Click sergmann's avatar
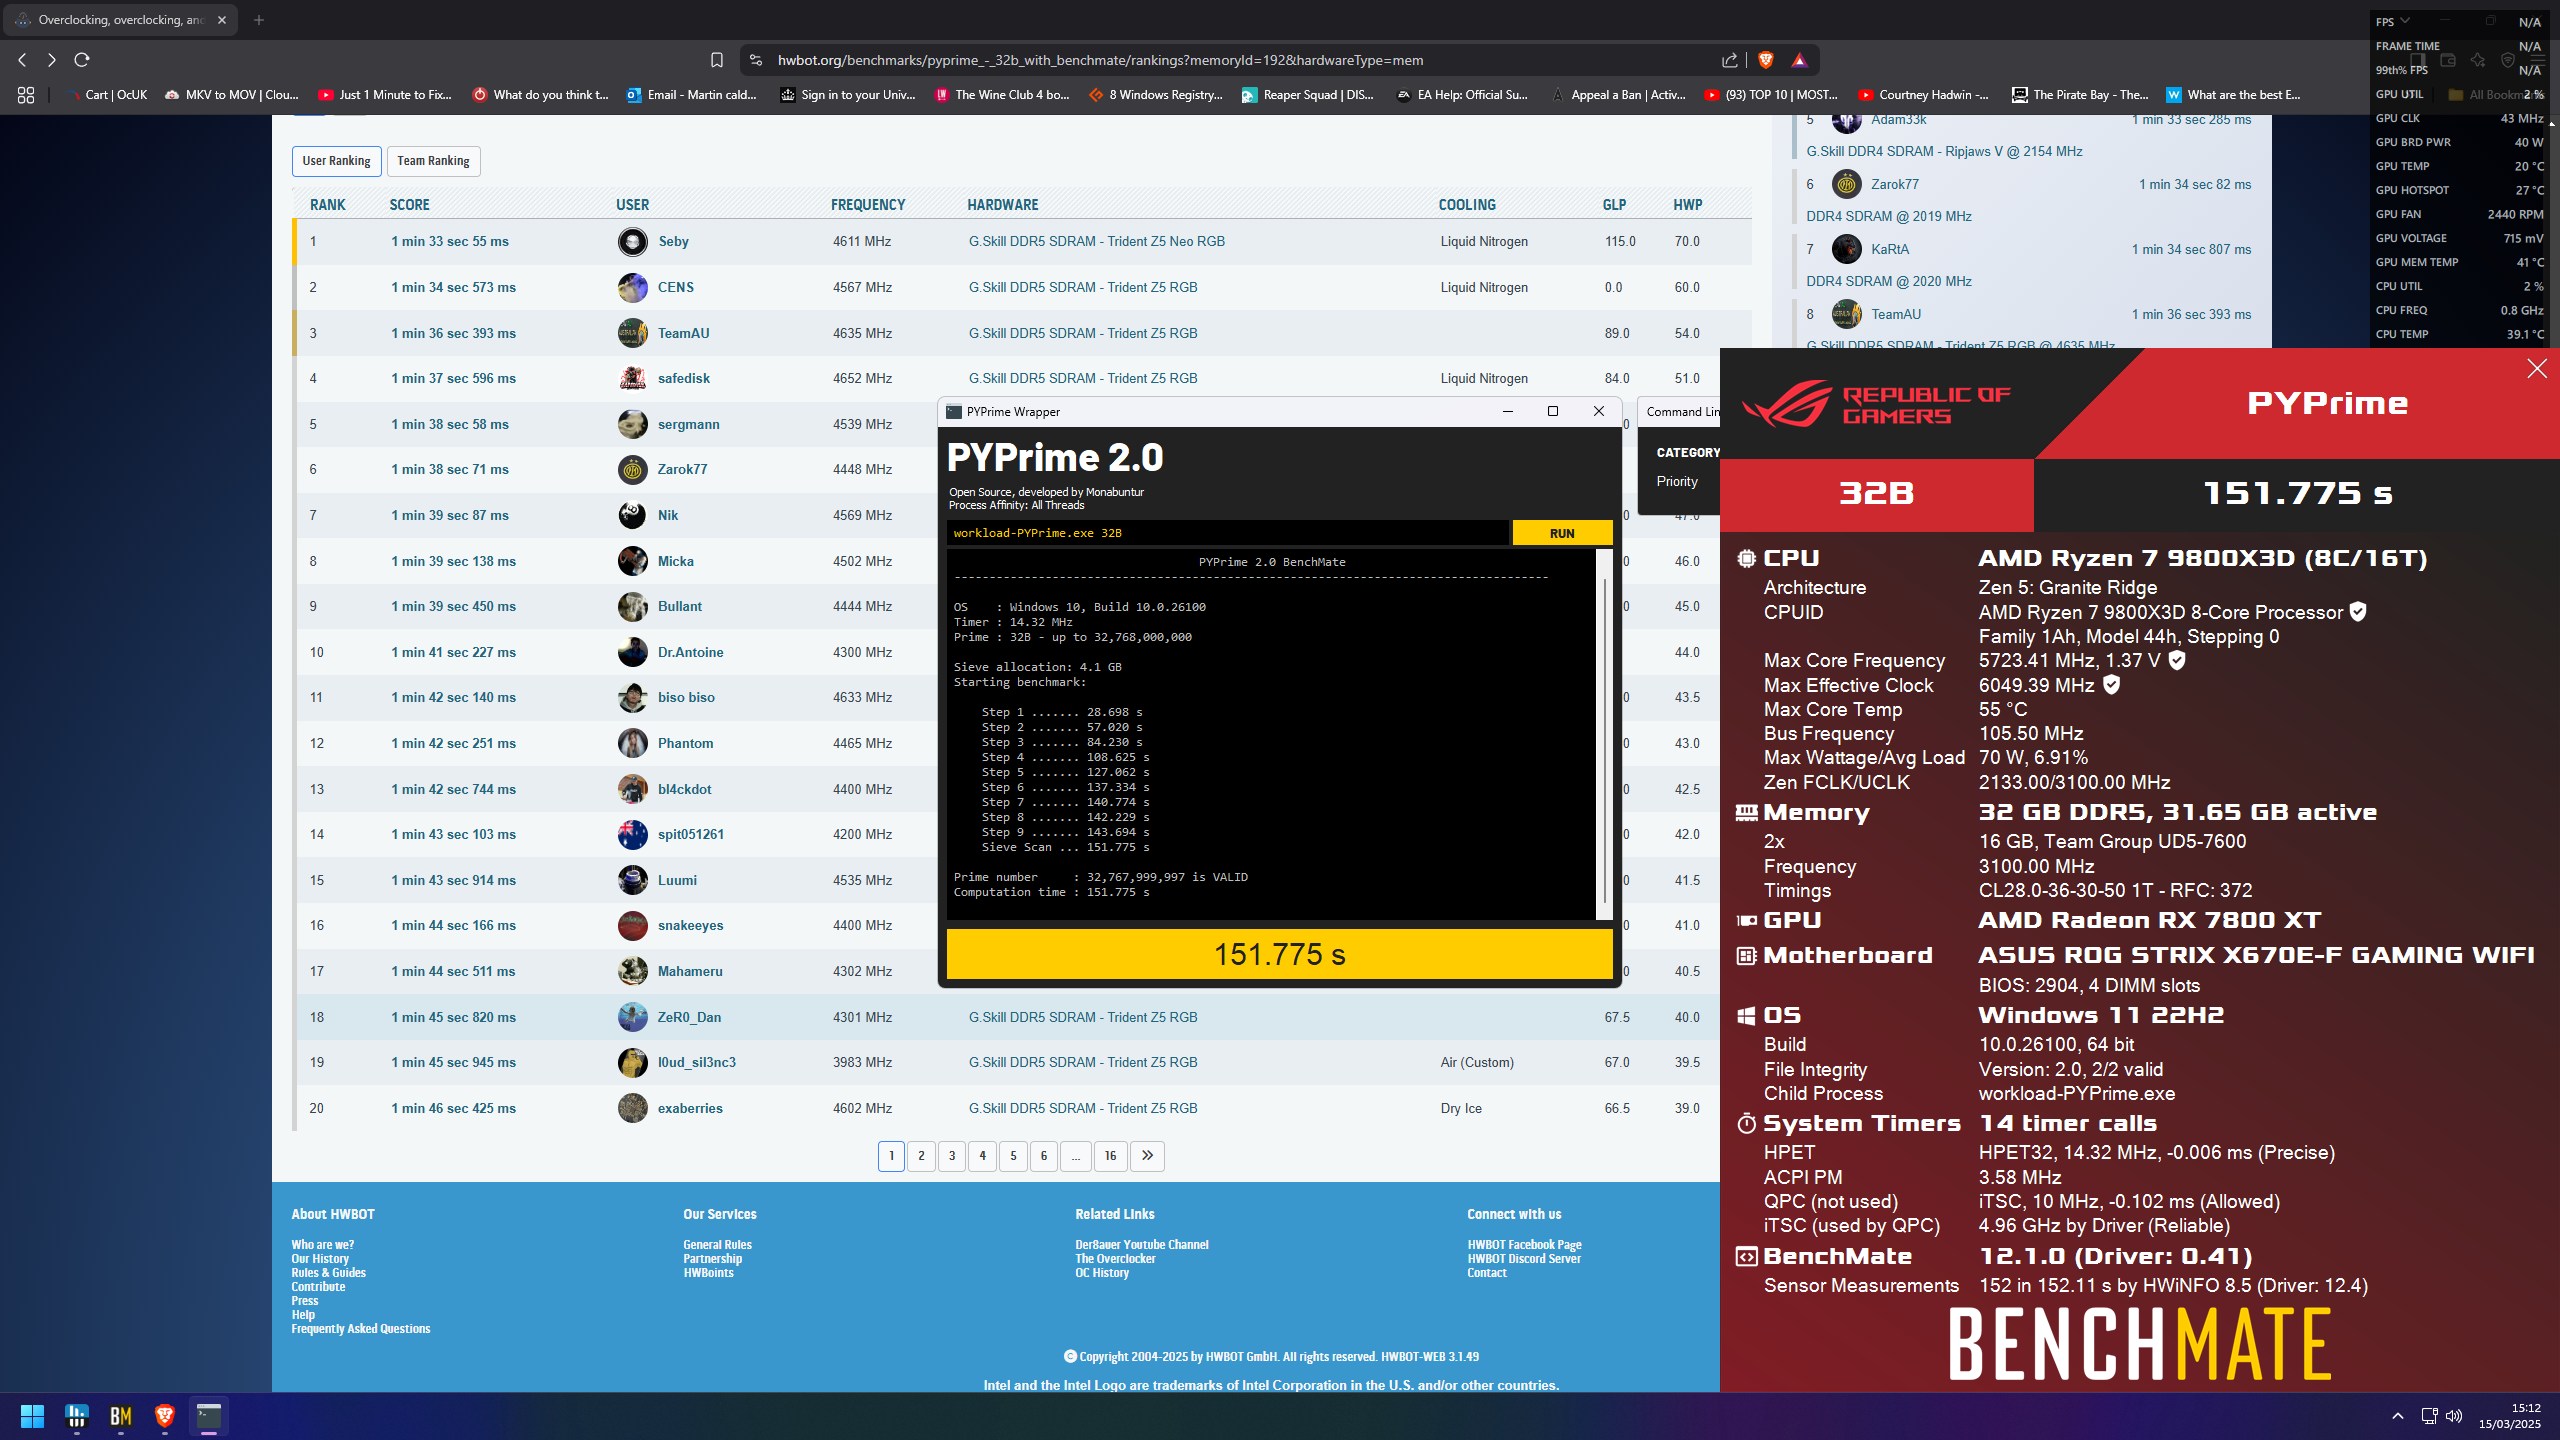This screenshot has width=2560, height=1440. coord(632,425)
